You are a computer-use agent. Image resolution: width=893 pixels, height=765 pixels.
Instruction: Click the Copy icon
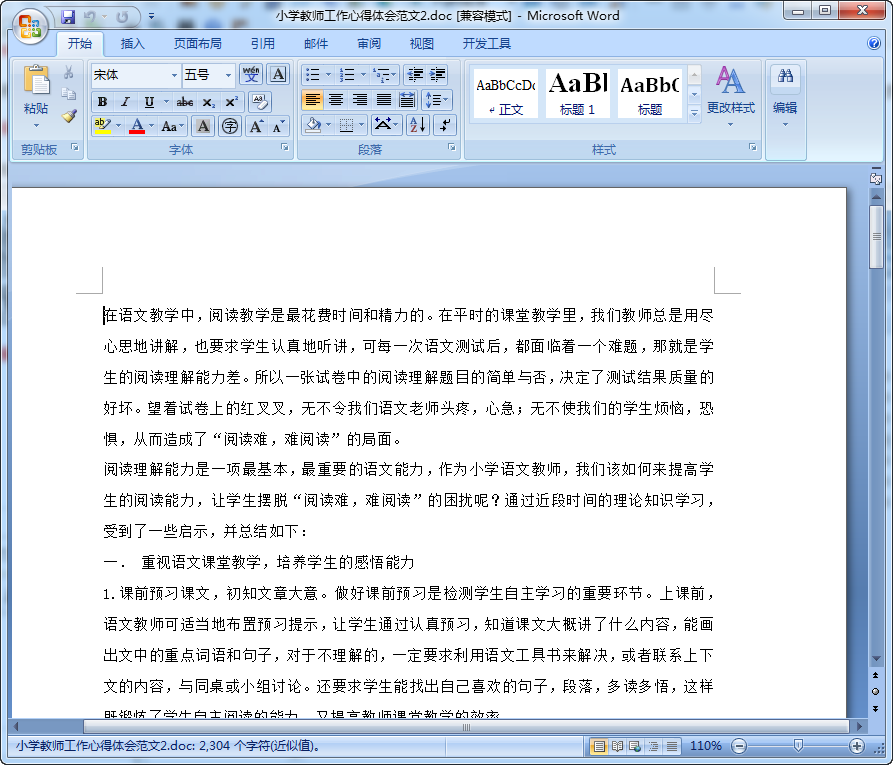point(69,94)
